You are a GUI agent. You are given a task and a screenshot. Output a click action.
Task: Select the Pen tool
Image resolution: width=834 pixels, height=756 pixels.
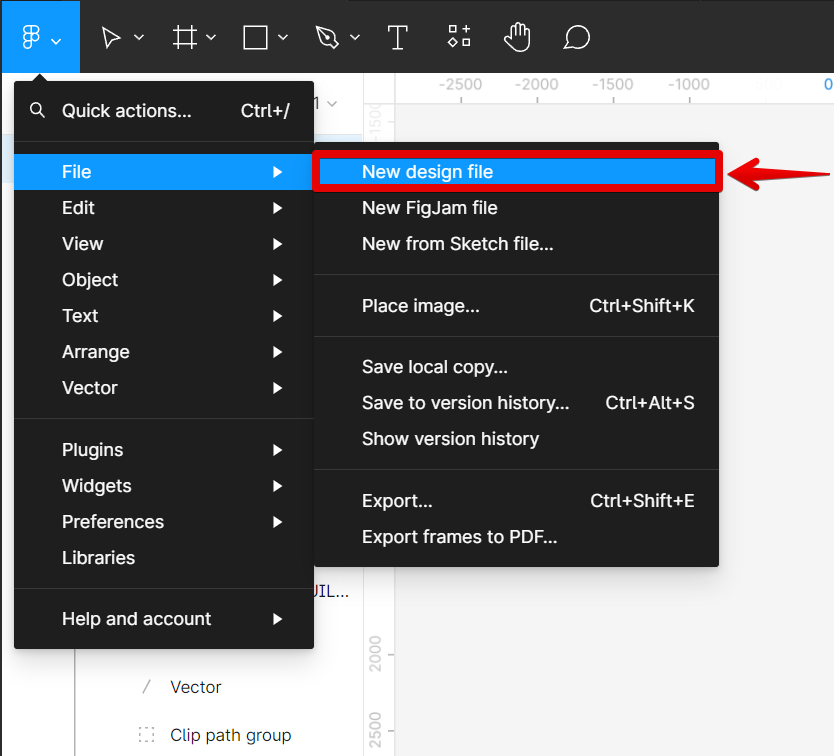[327, 38]
